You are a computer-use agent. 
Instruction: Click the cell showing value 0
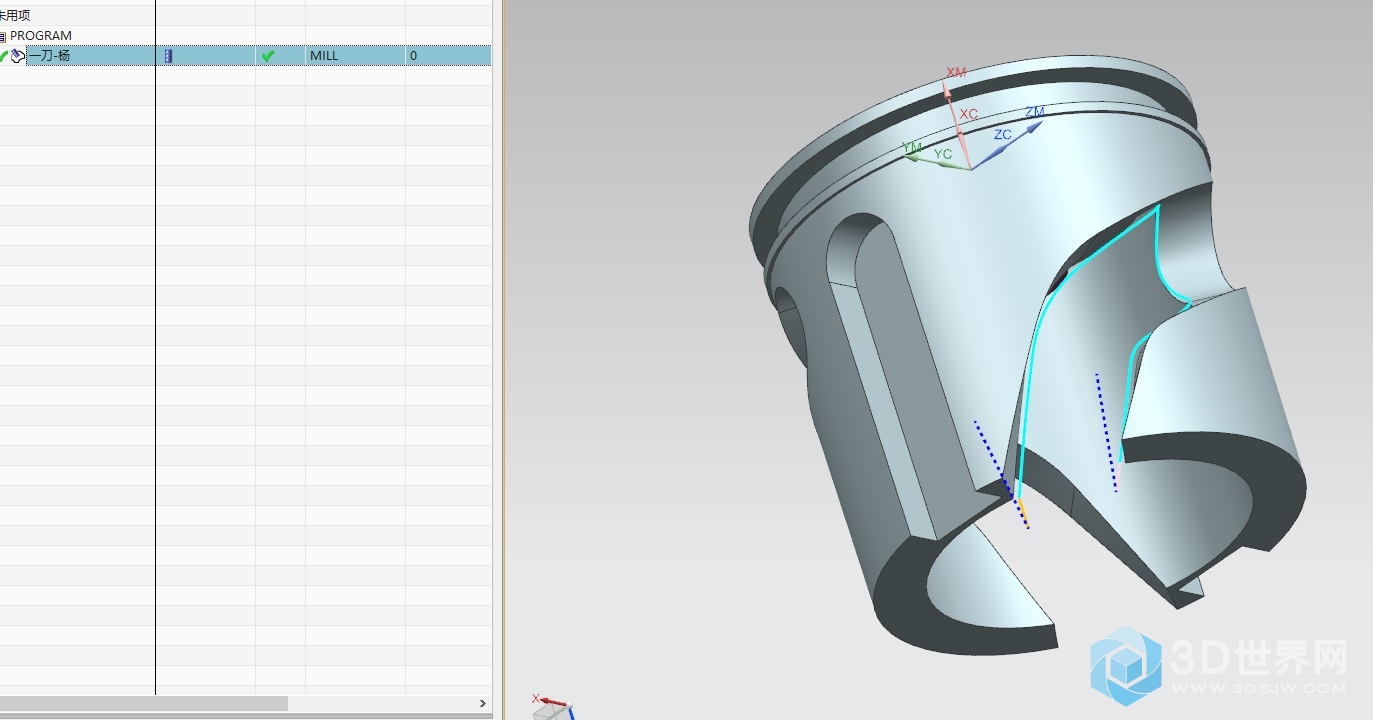(x=448, y=56)
